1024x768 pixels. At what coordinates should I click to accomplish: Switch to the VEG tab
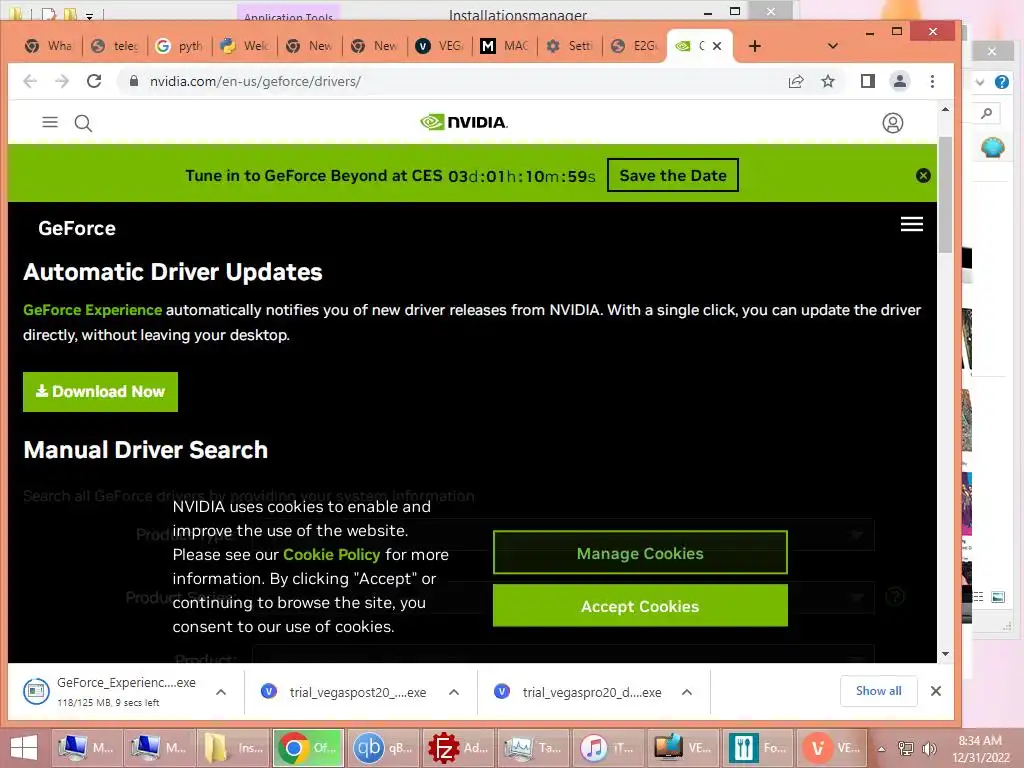click(x=440, y=46)
